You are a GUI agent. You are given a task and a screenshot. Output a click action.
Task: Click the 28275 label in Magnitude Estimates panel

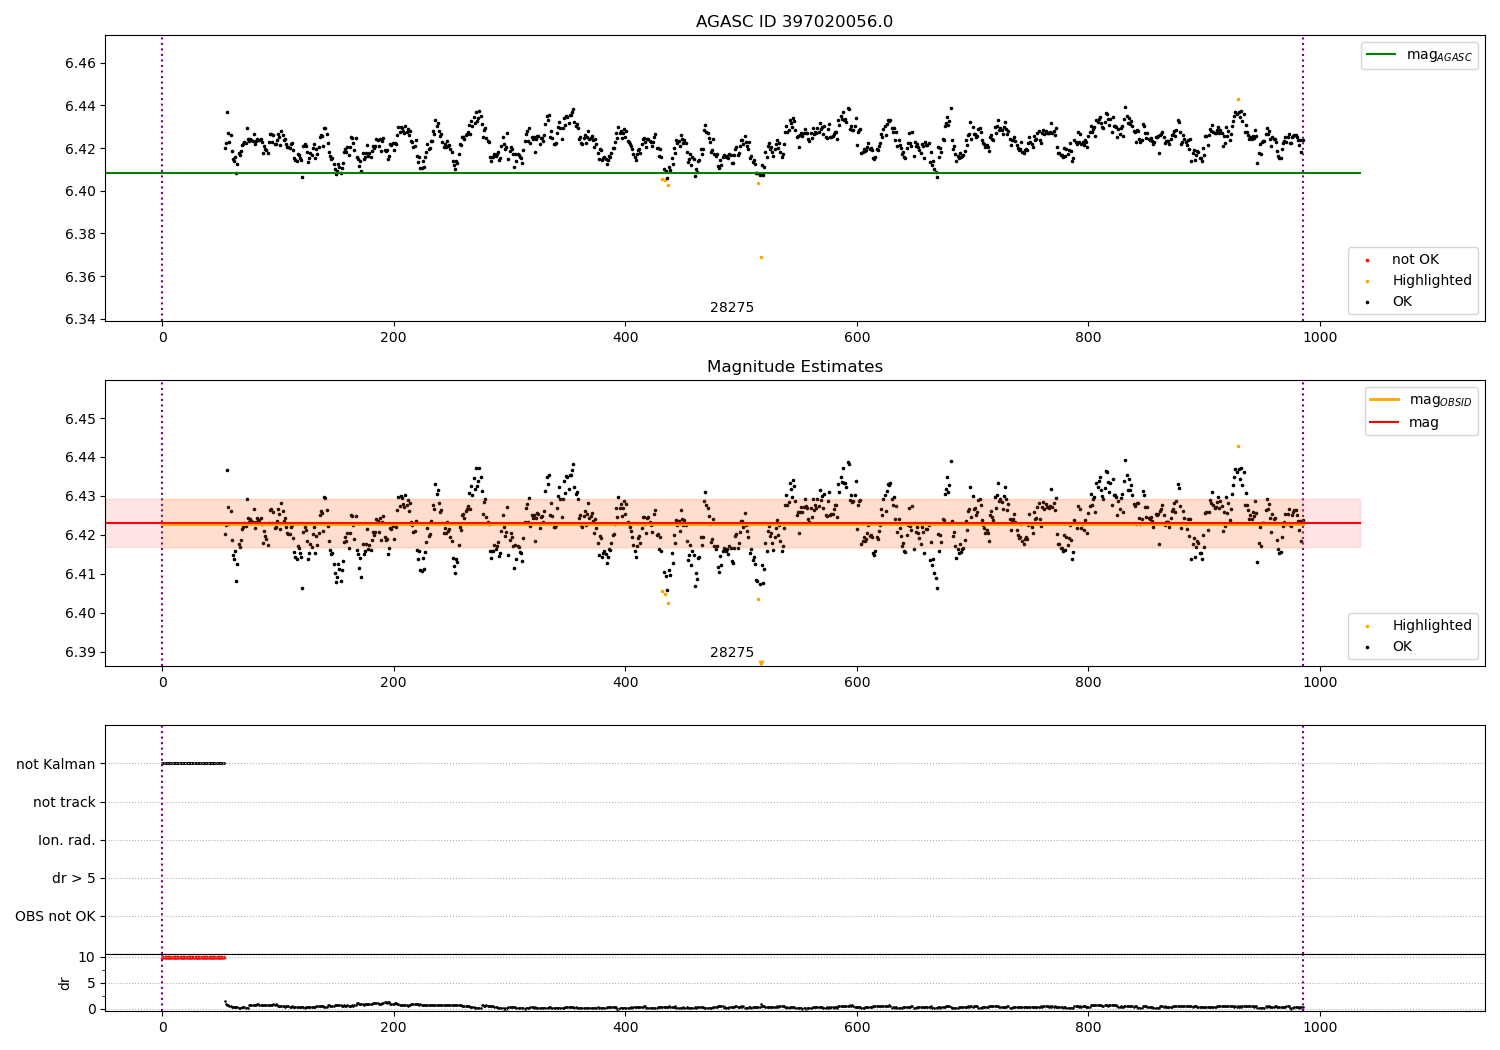click(x=732, y=652)
